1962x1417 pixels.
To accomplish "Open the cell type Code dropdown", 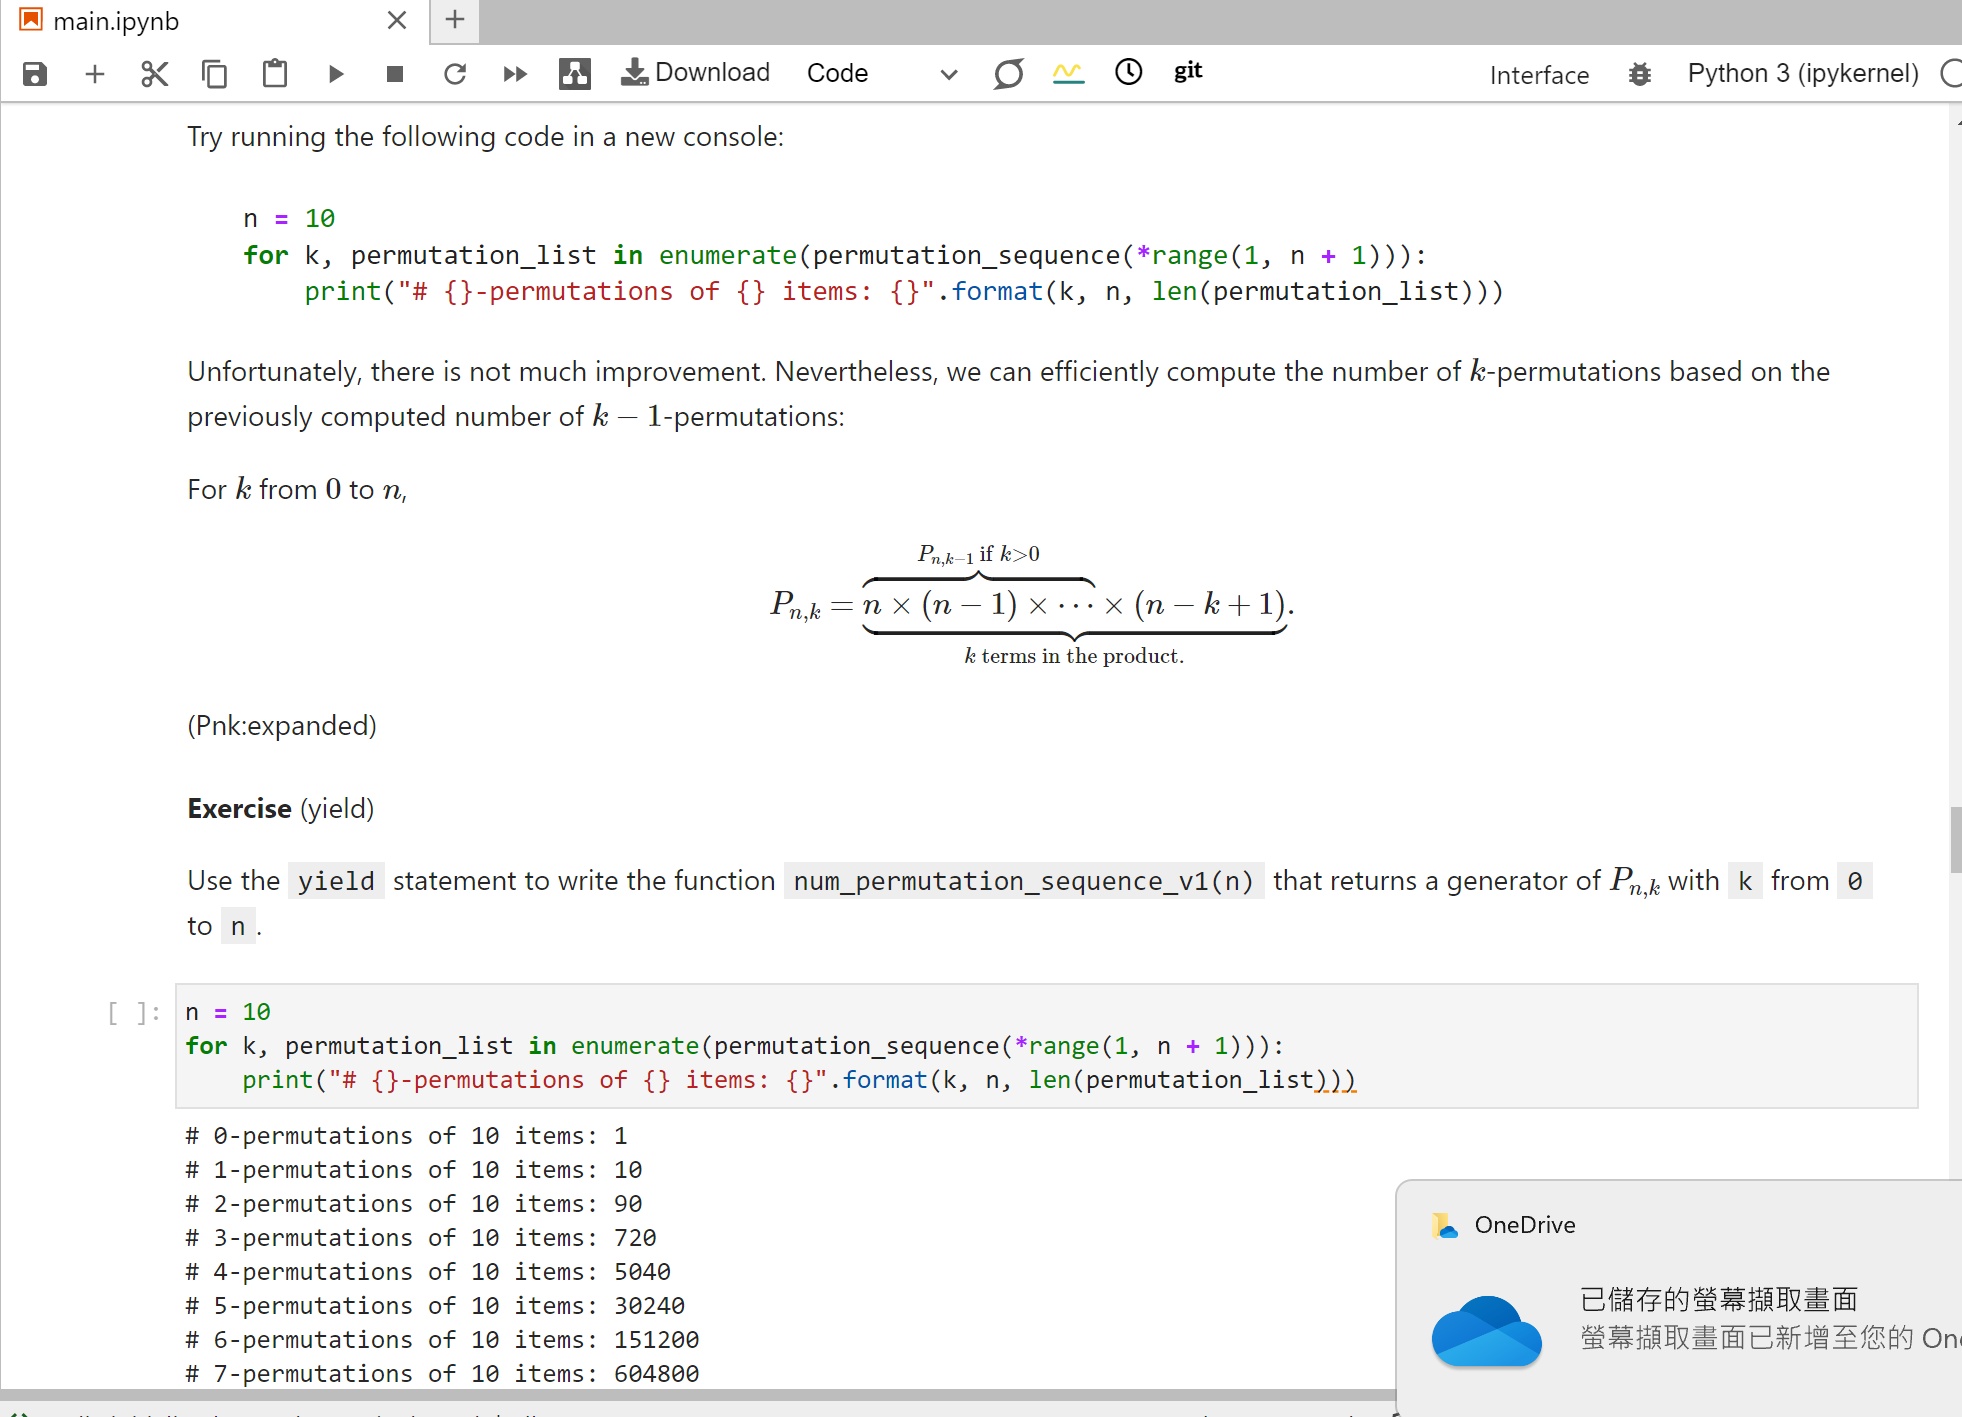I will coord(882,74).
